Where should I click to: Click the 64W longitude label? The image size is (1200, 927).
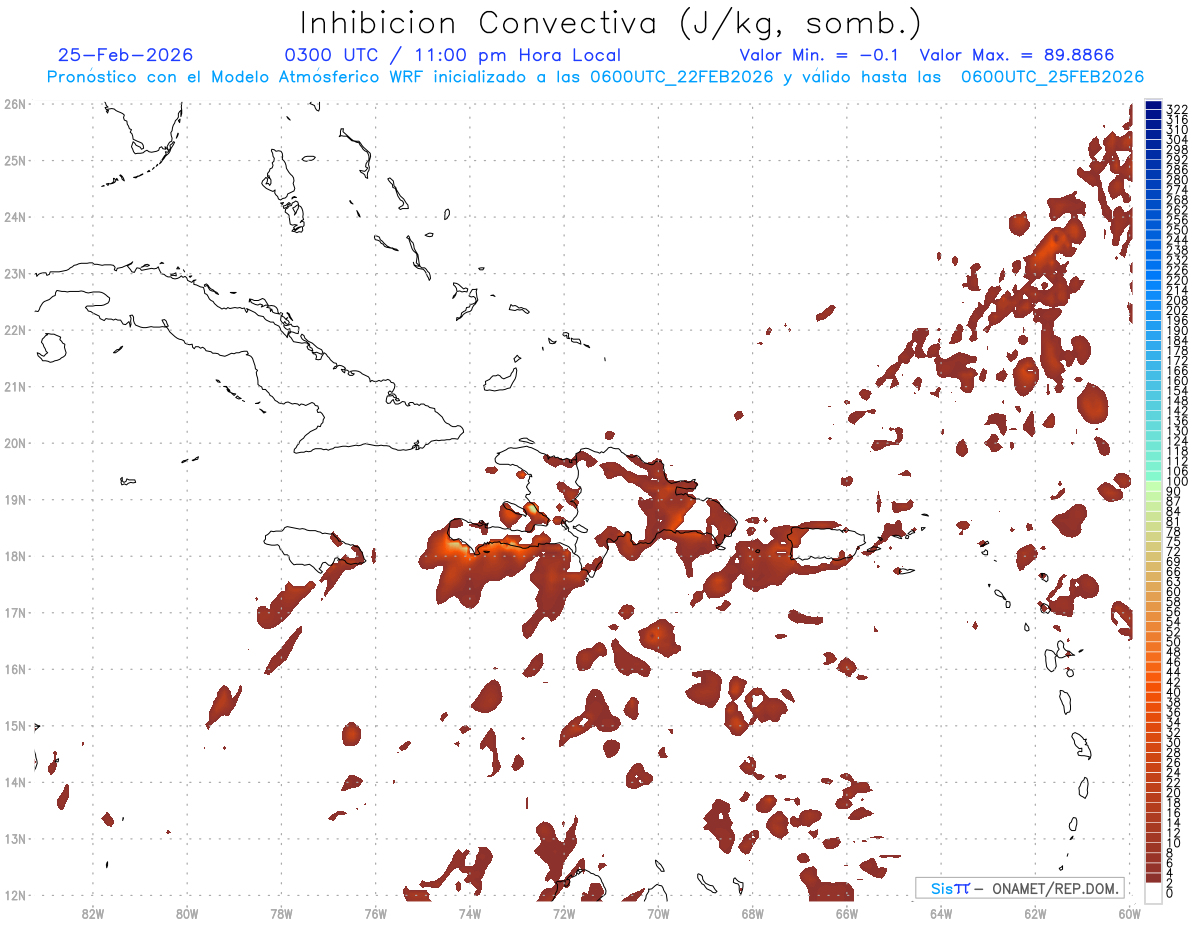pos(941,912)
